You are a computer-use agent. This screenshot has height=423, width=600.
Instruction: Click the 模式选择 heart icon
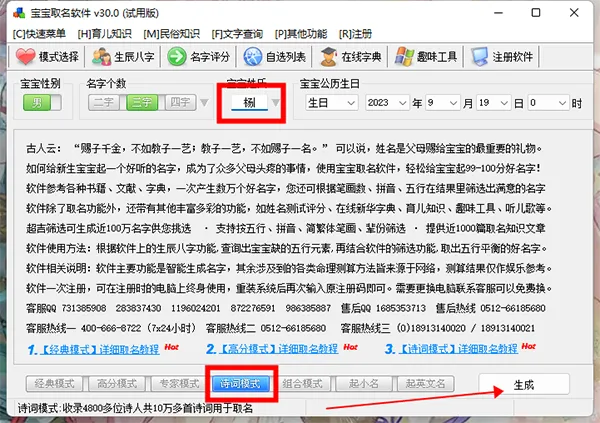25,57
